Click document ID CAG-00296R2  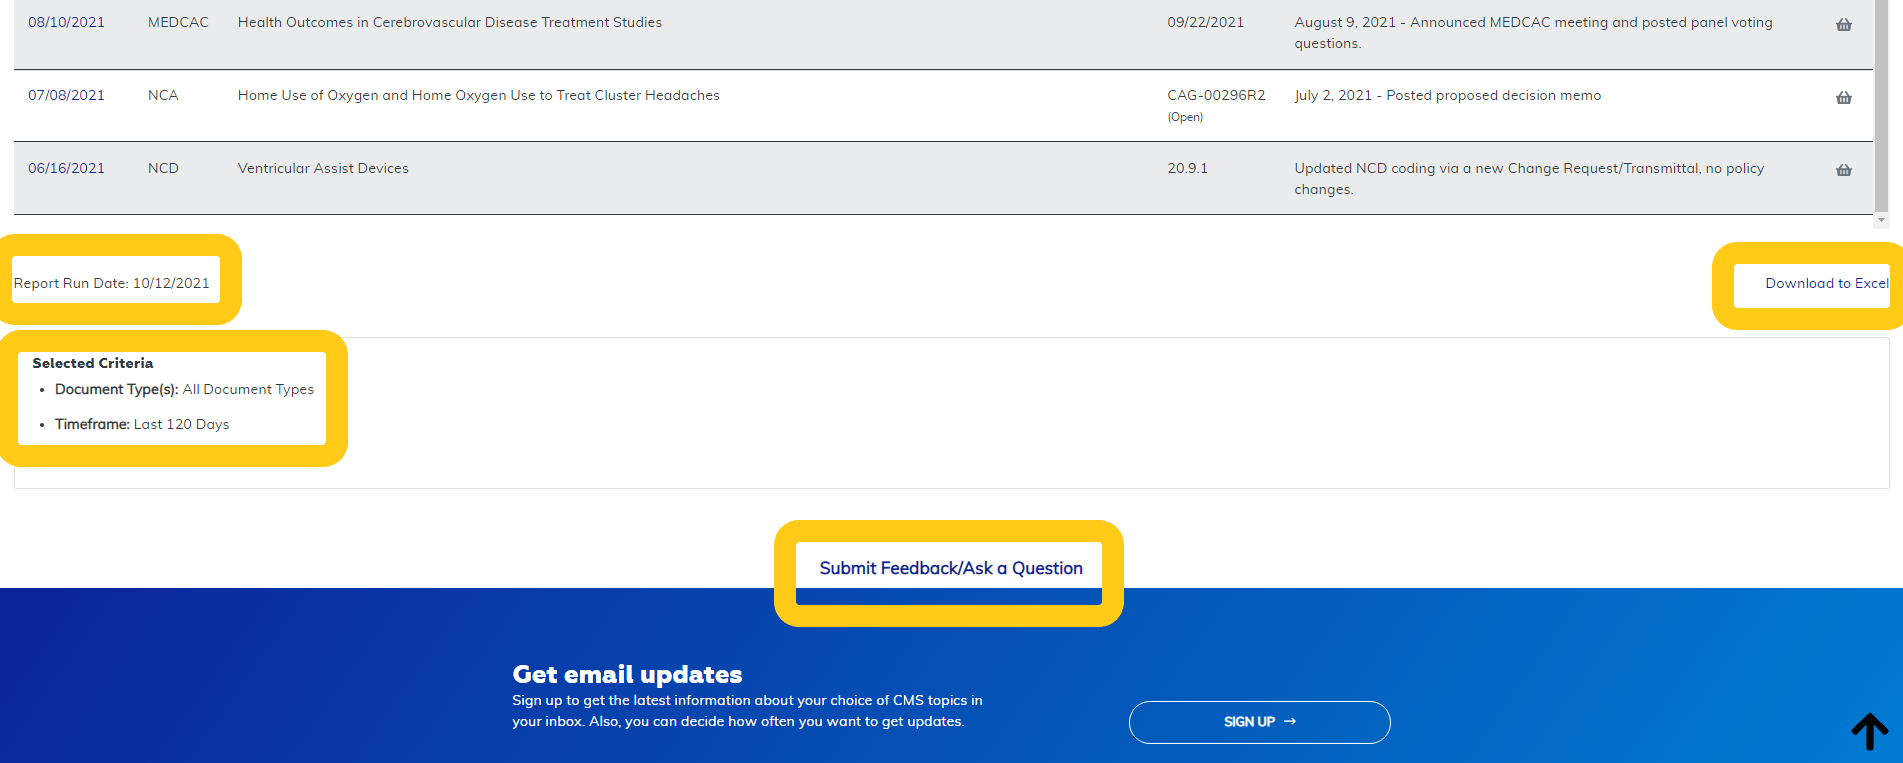pyautogui.click(x=1215, y=96)
